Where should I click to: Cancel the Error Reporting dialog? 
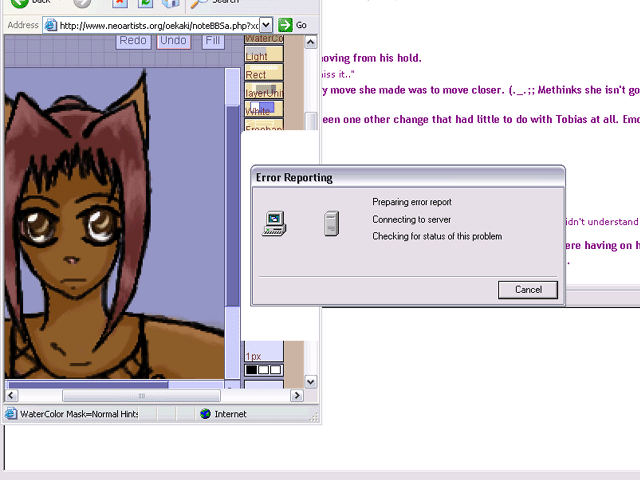pyautogui.click(x=528, y=289)
